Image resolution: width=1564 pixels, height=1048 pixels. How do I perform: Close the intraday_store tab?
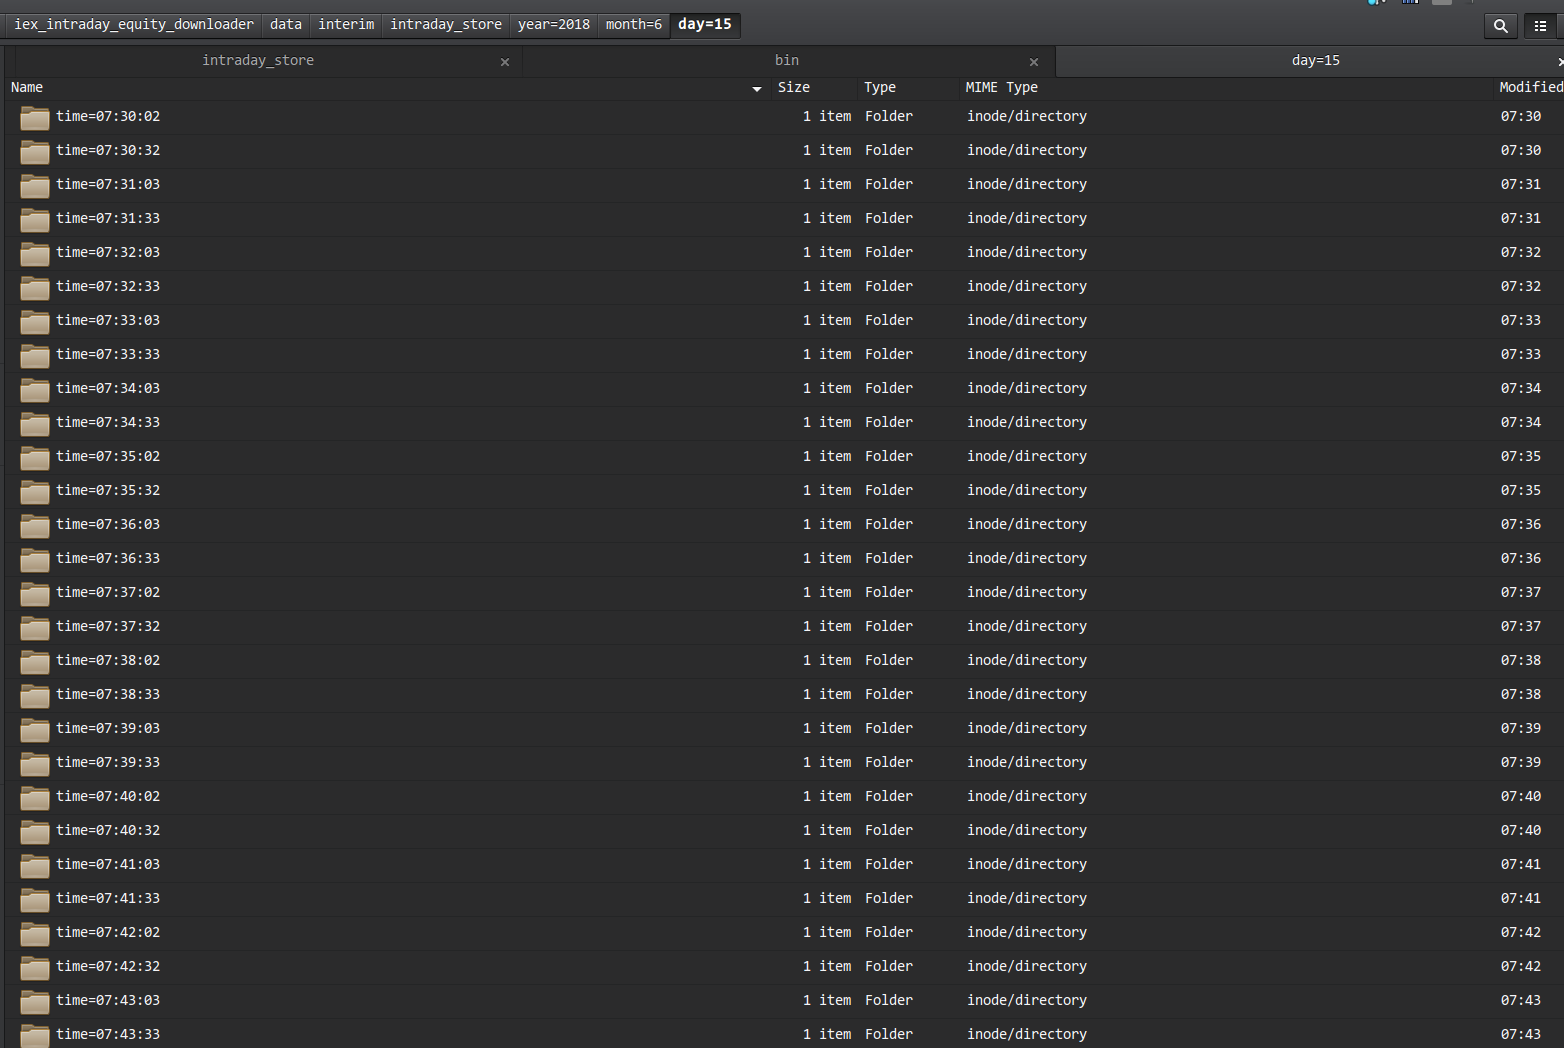click(505, 62)
